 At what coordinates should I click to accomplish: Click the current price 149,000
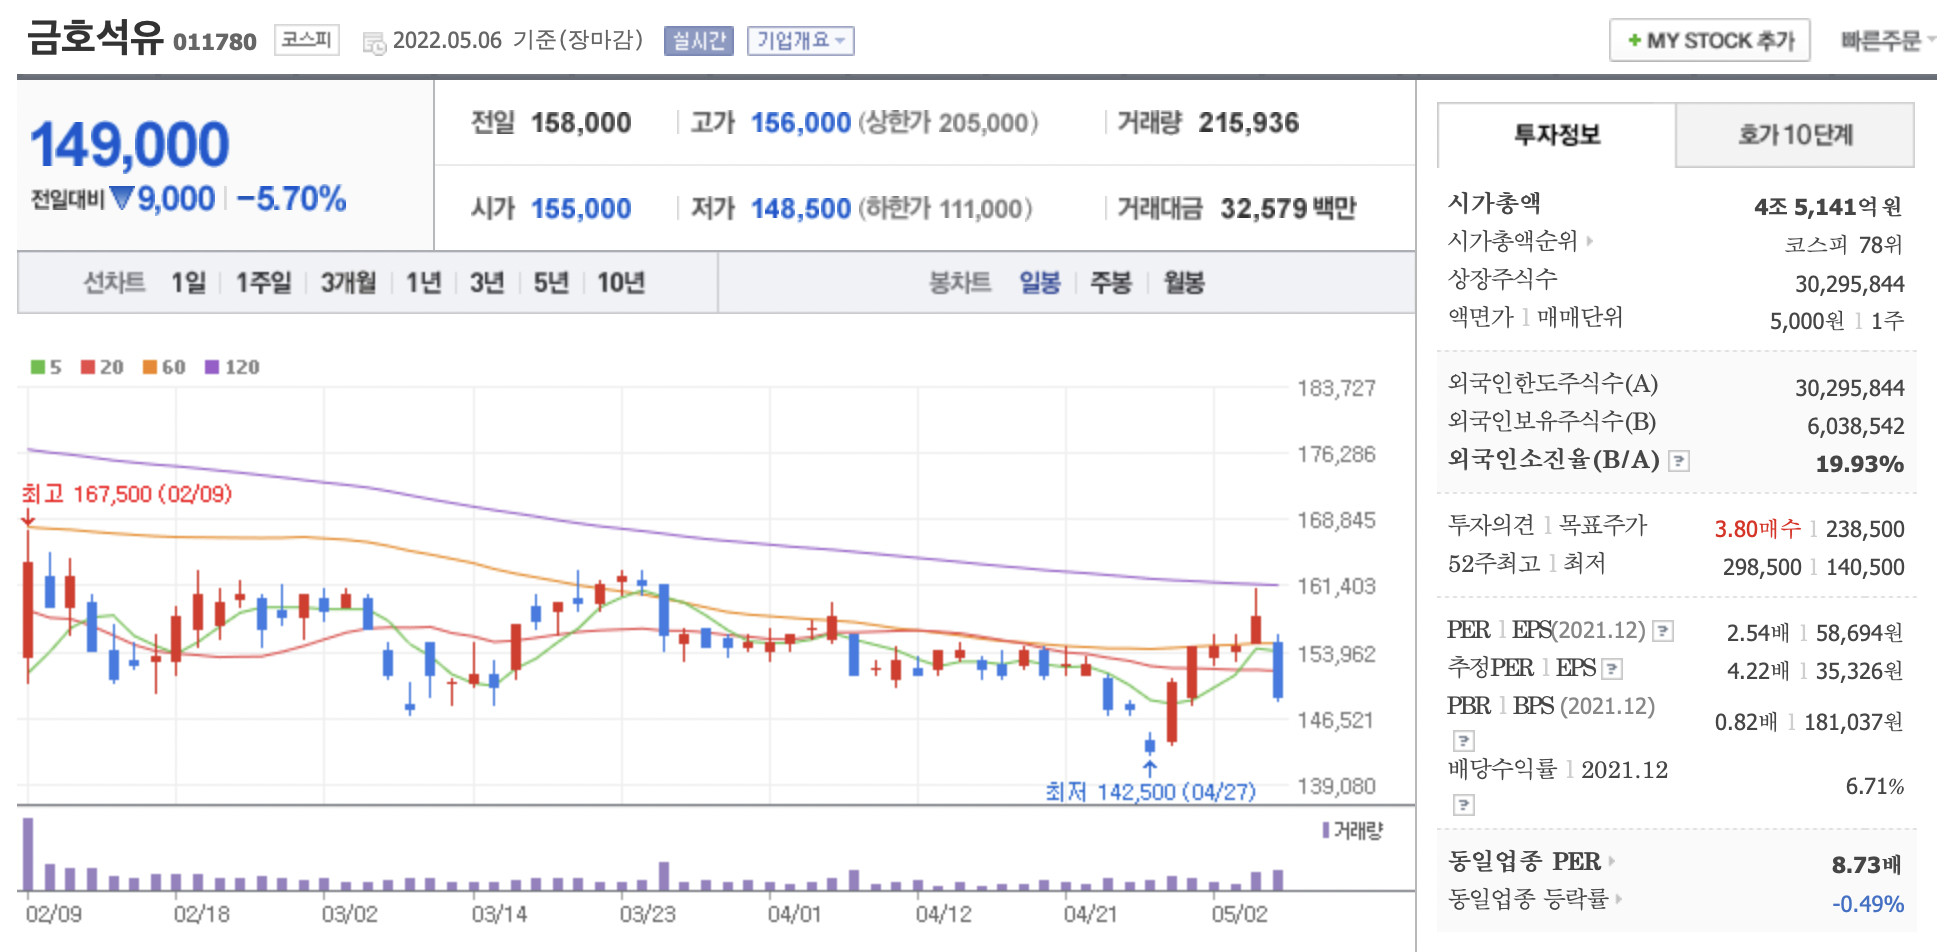tap(130, 145)
